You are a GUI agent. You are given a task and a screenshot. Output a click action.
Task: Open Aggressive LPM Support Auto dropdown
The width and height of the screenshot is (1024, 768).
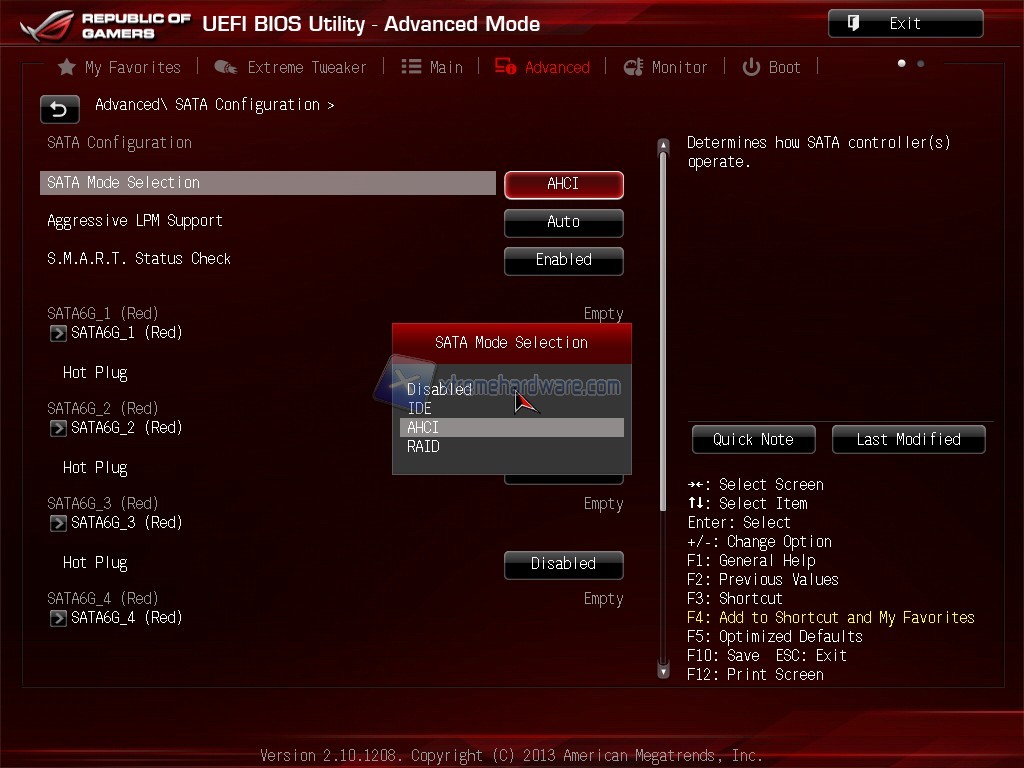coord(563,222)
